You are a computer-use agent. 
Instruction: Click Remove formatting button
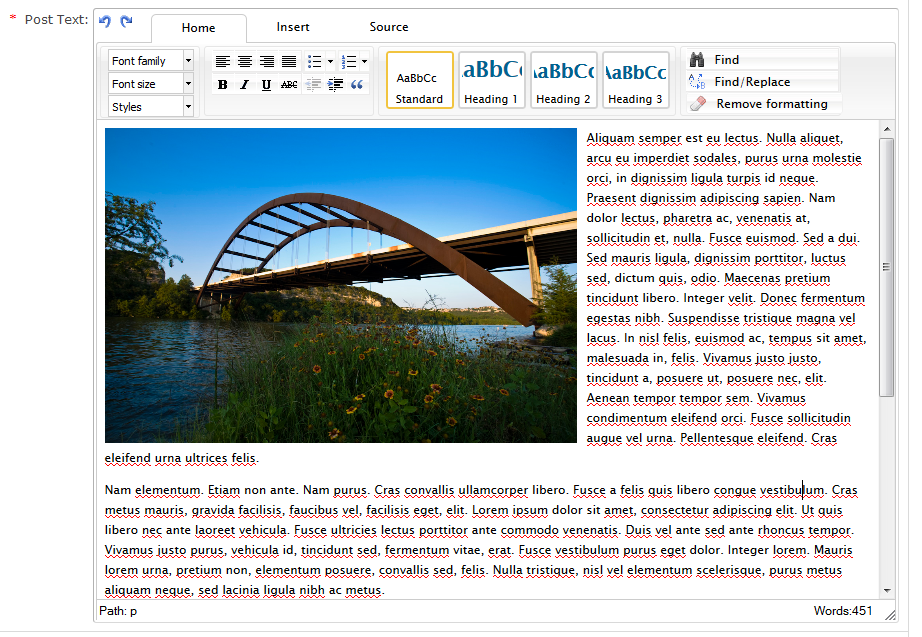point(770,104)
